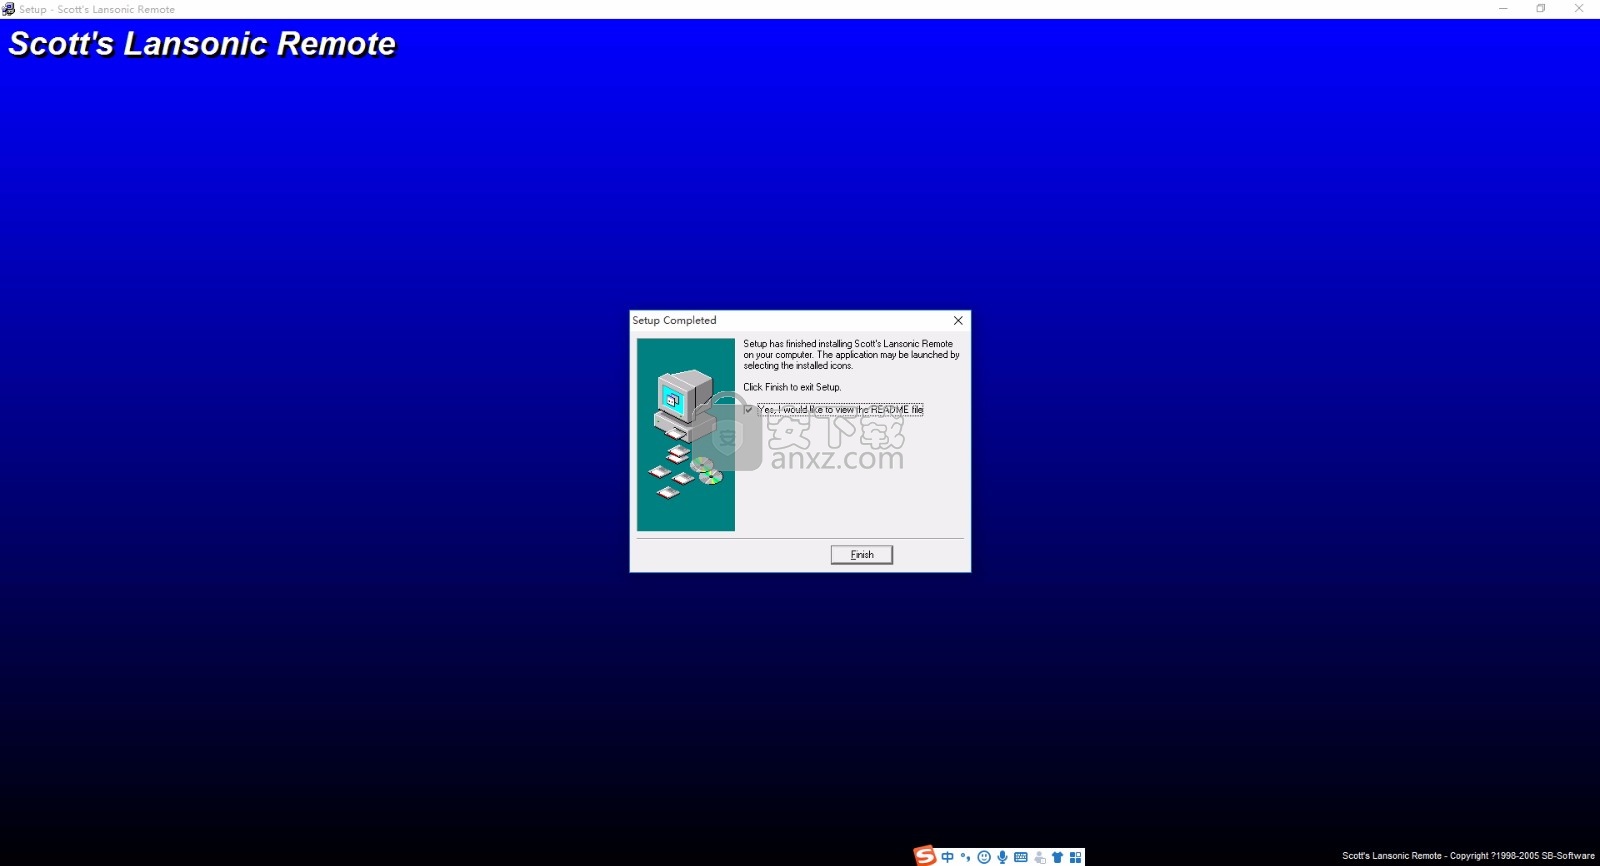This screenshot has width=1600, height=866.
Task: Click the 'Scott's Lansonic Remote' heading
Action: 202,44
